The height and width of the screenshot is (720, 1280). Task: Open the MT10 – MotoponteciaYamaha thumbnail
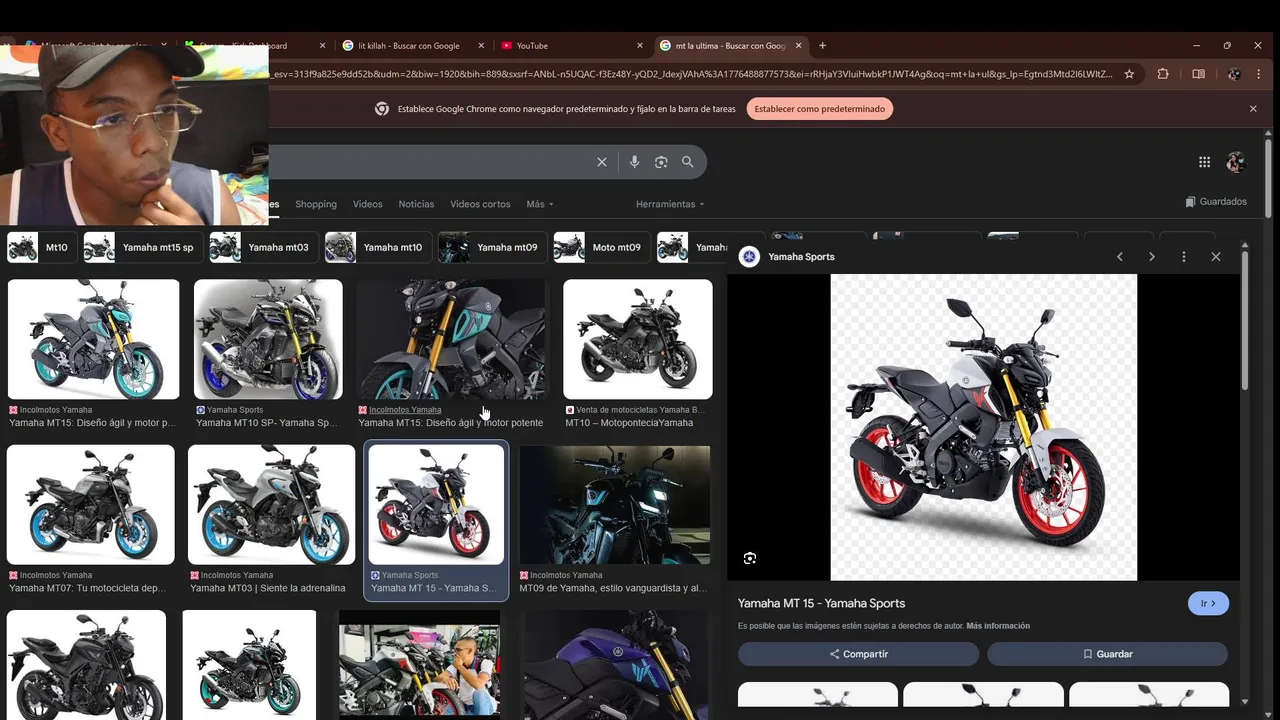click(638, 339)
